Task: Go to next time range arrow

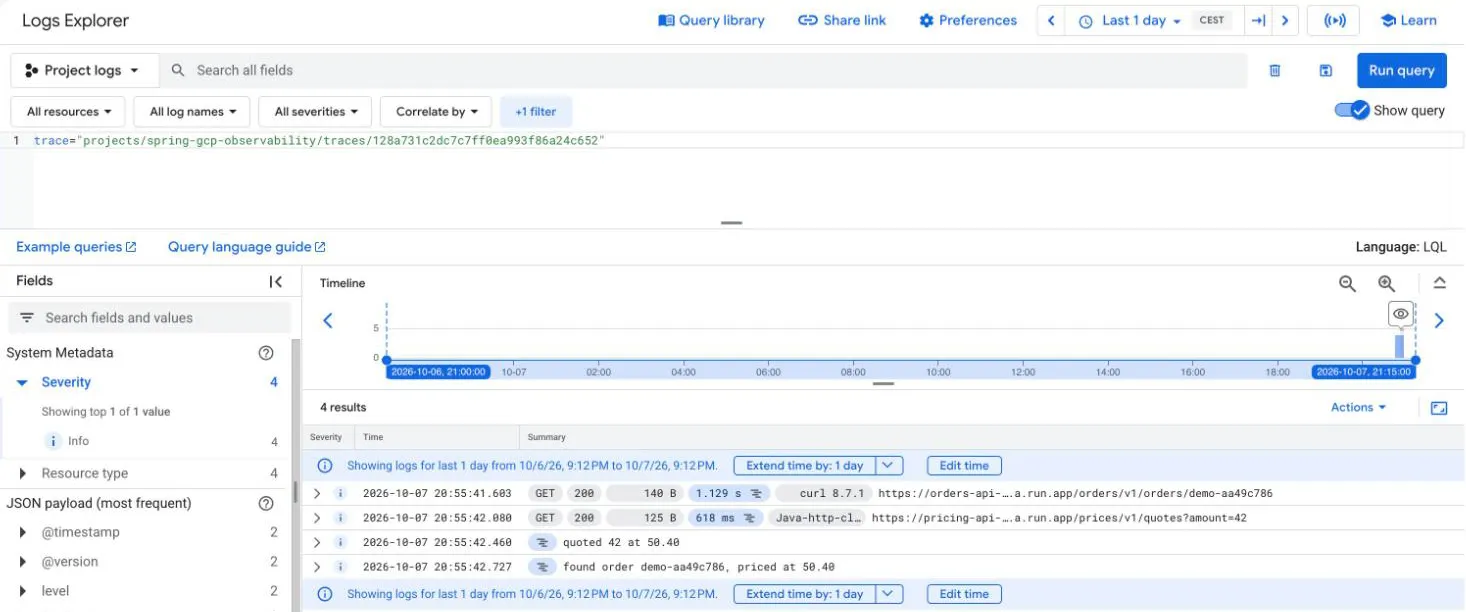Action: pos(1285,21)
